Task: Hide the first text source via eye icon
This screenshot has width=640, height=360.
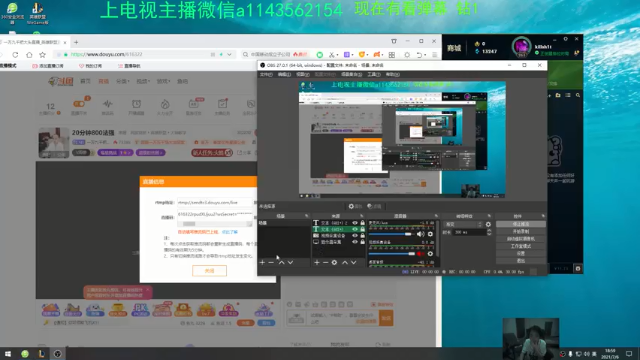Action: pyautogui.click(x=355, y=223)
